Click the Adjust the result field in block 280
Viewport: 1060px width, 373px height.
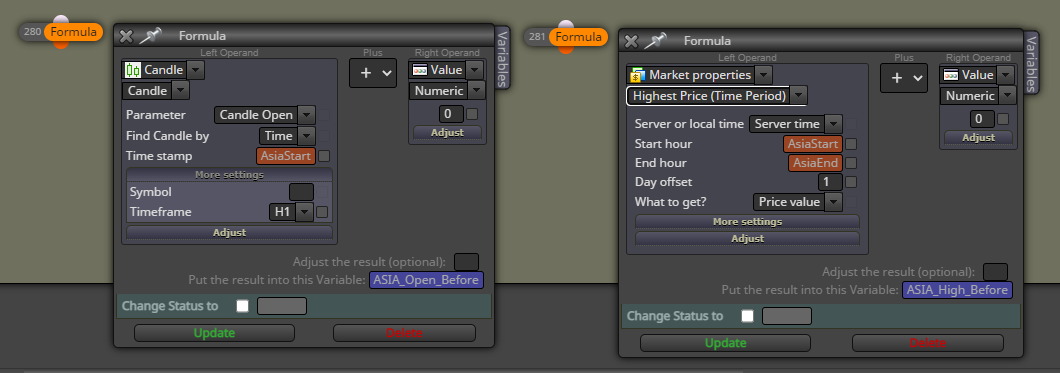pyautogui.click(x=466, y=262)
